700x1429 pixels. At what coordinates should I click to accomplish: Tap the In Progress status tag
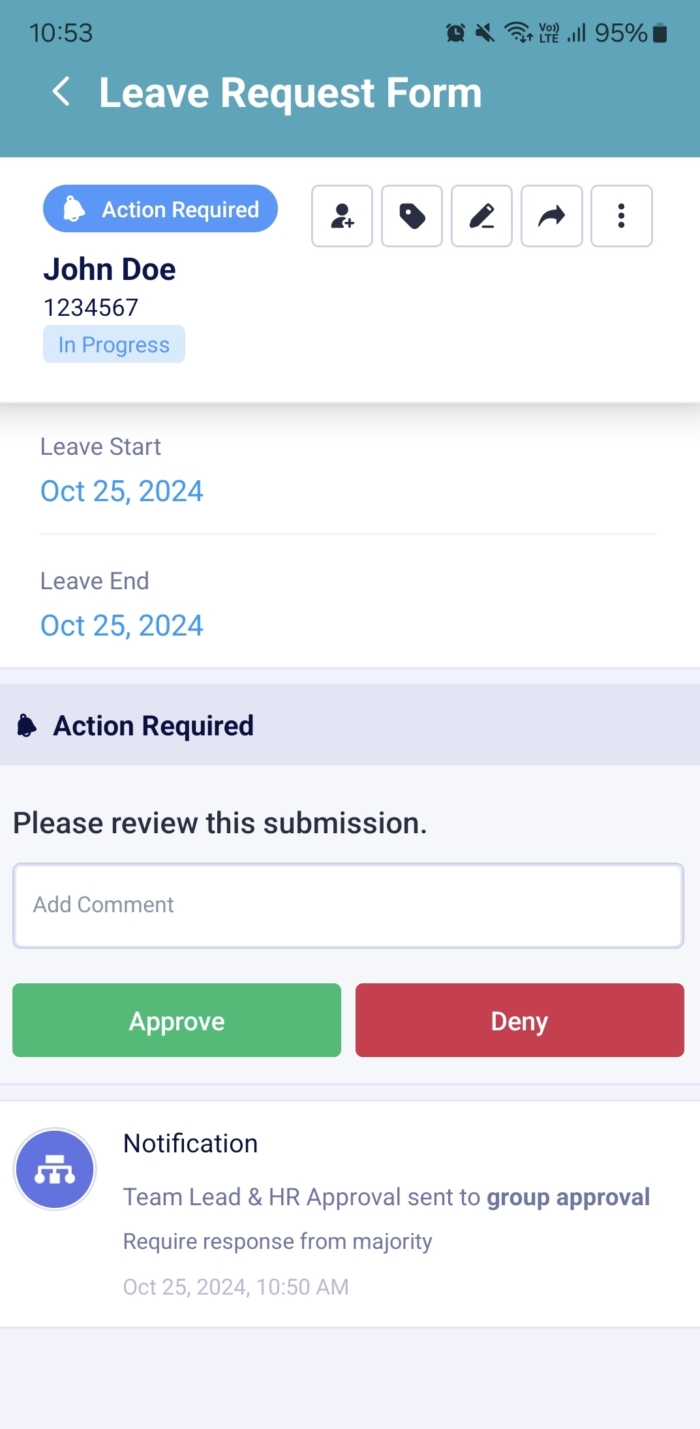[114, 345]
